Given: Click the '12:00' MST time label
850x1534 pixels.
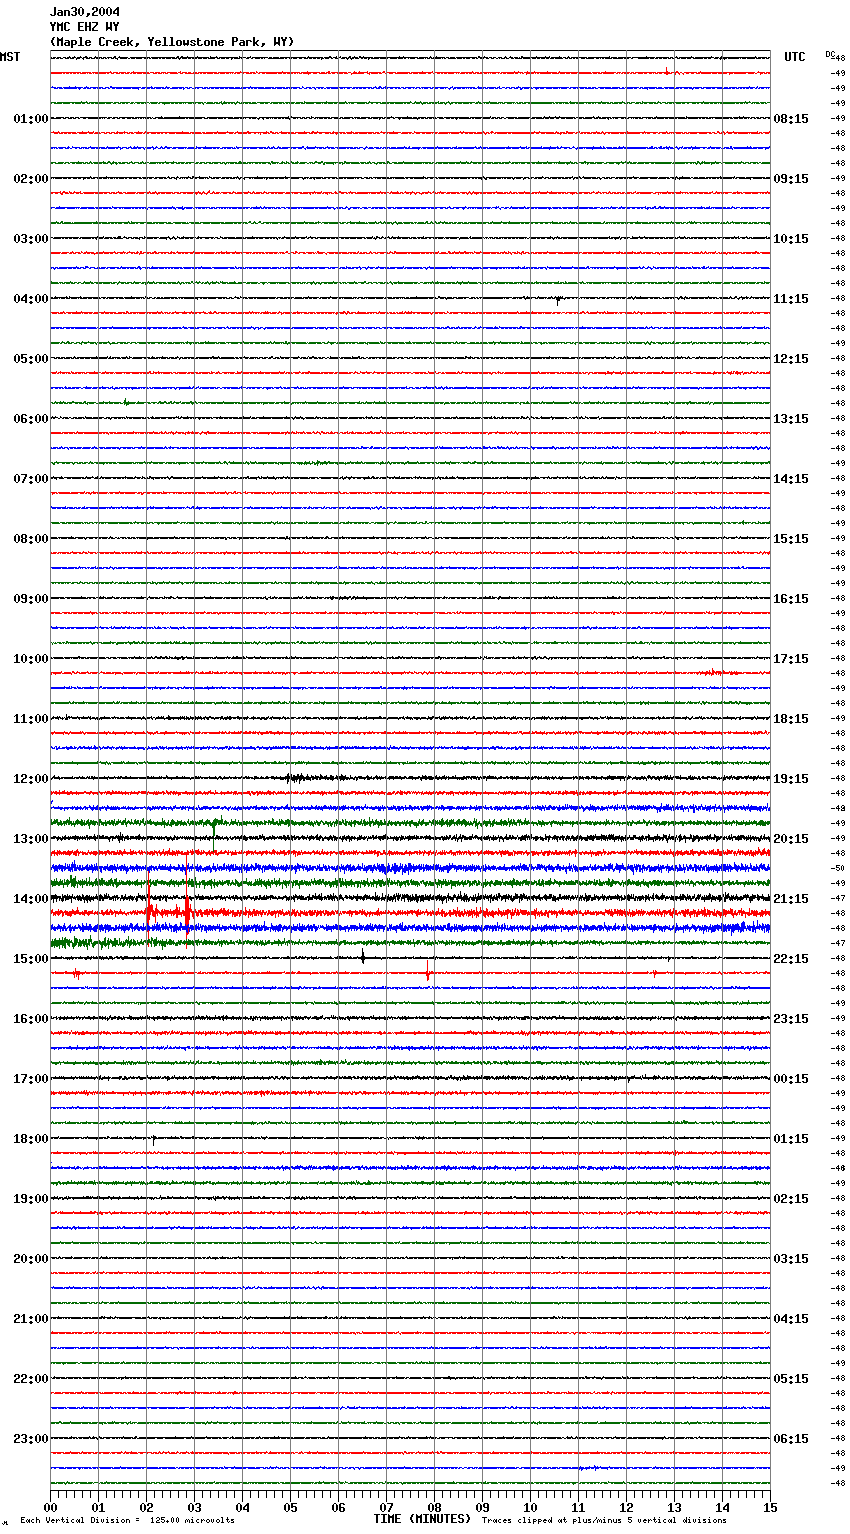Looking at the screenshot, I should pyautogui.click(x=31, y=779).
